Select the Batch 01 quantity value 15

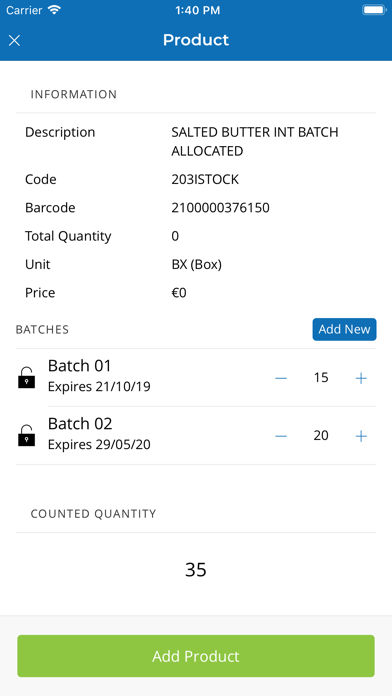[x=321, y=378]
